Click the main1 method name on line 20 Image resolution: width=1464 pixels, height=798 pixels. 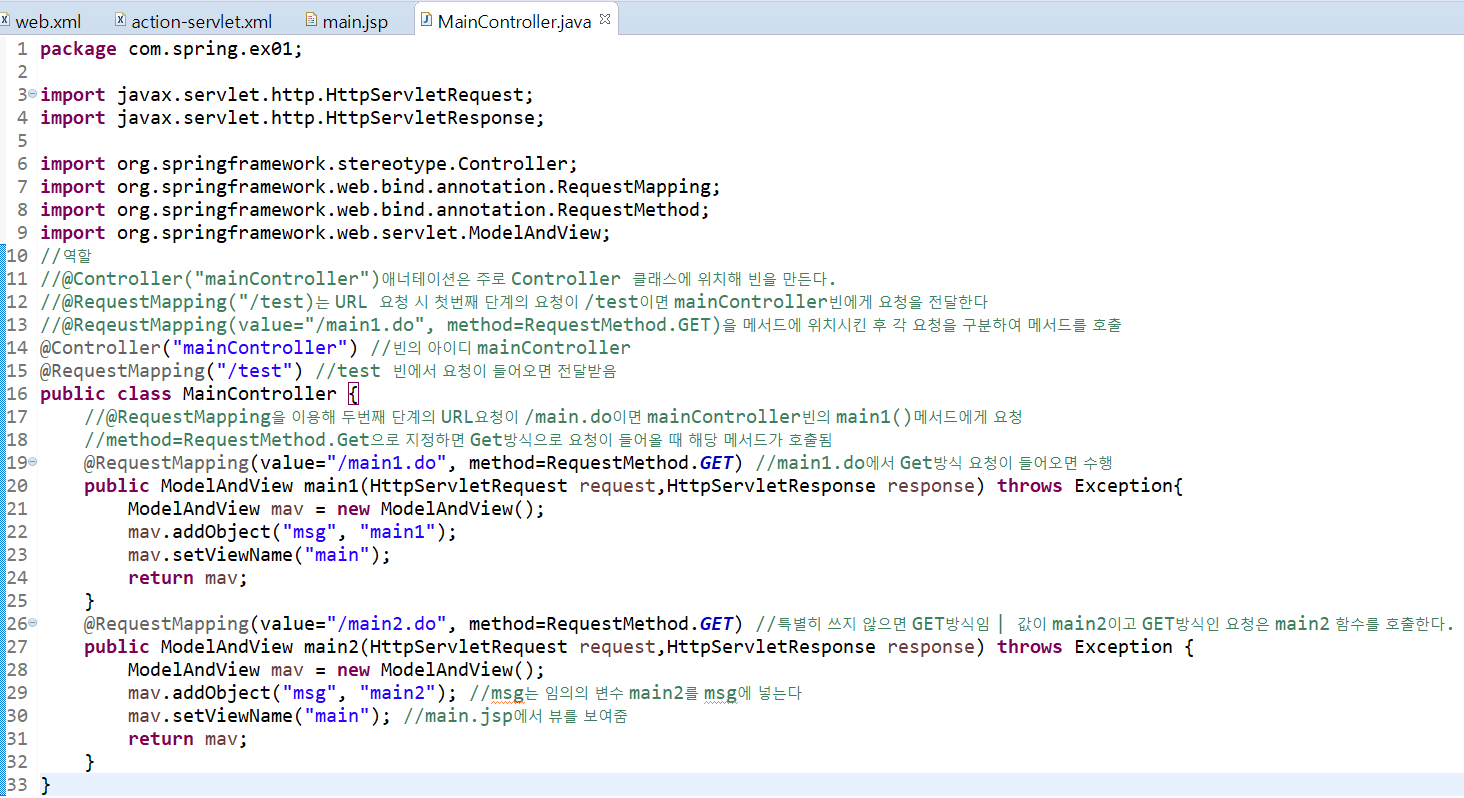(331, 486)
